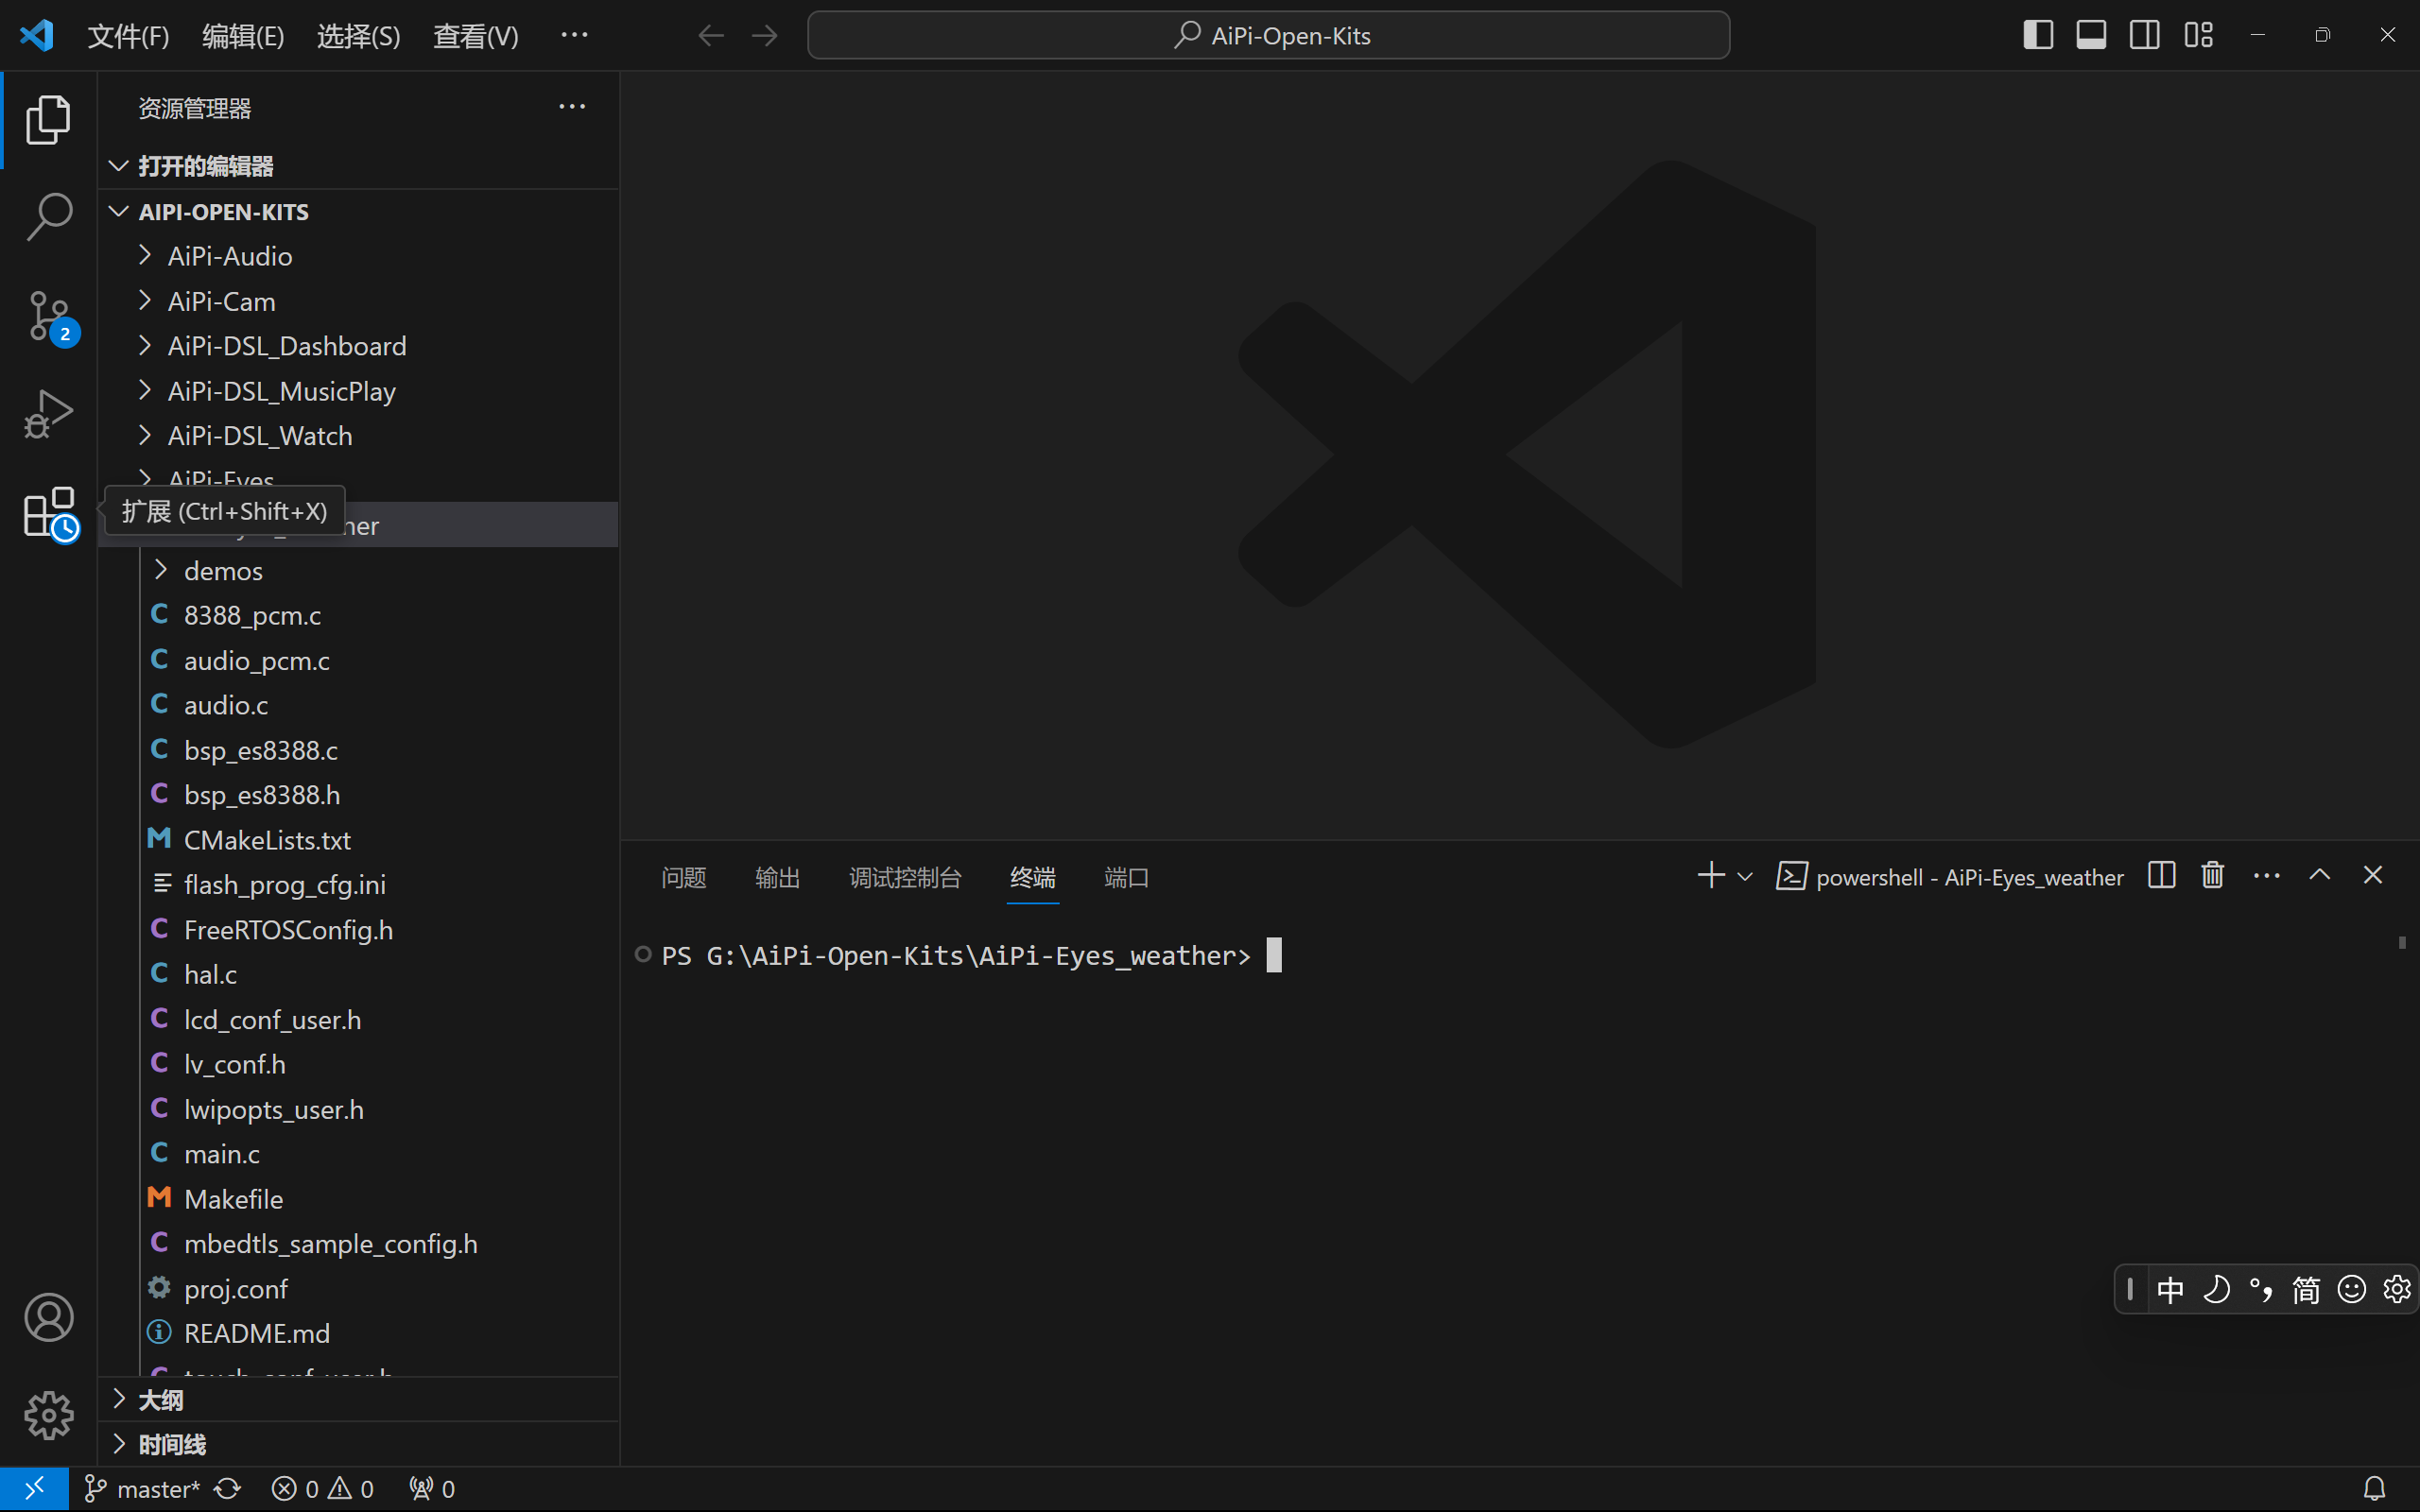The image size is (2420, 1512).
Task: Switch to the 端口 panel tab
Action: pyautogui.click(x=1126, y=877)
